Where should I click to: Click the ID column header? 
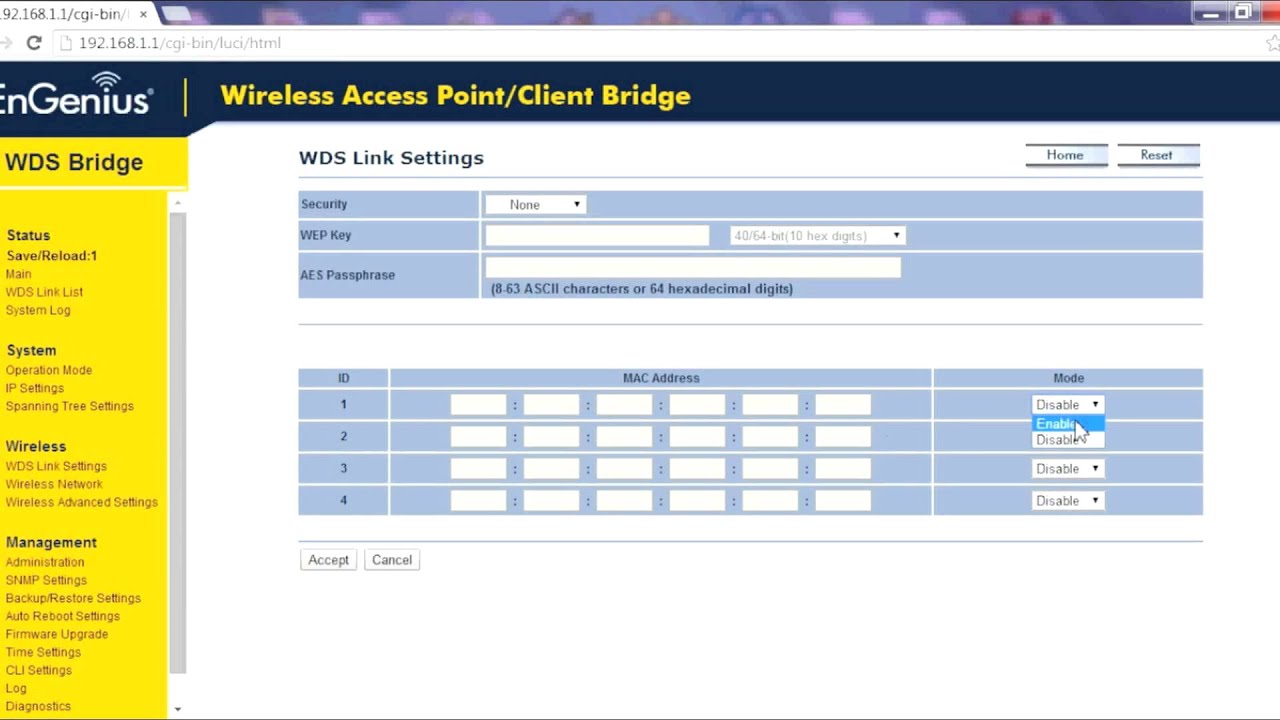[x=343, y=378]
